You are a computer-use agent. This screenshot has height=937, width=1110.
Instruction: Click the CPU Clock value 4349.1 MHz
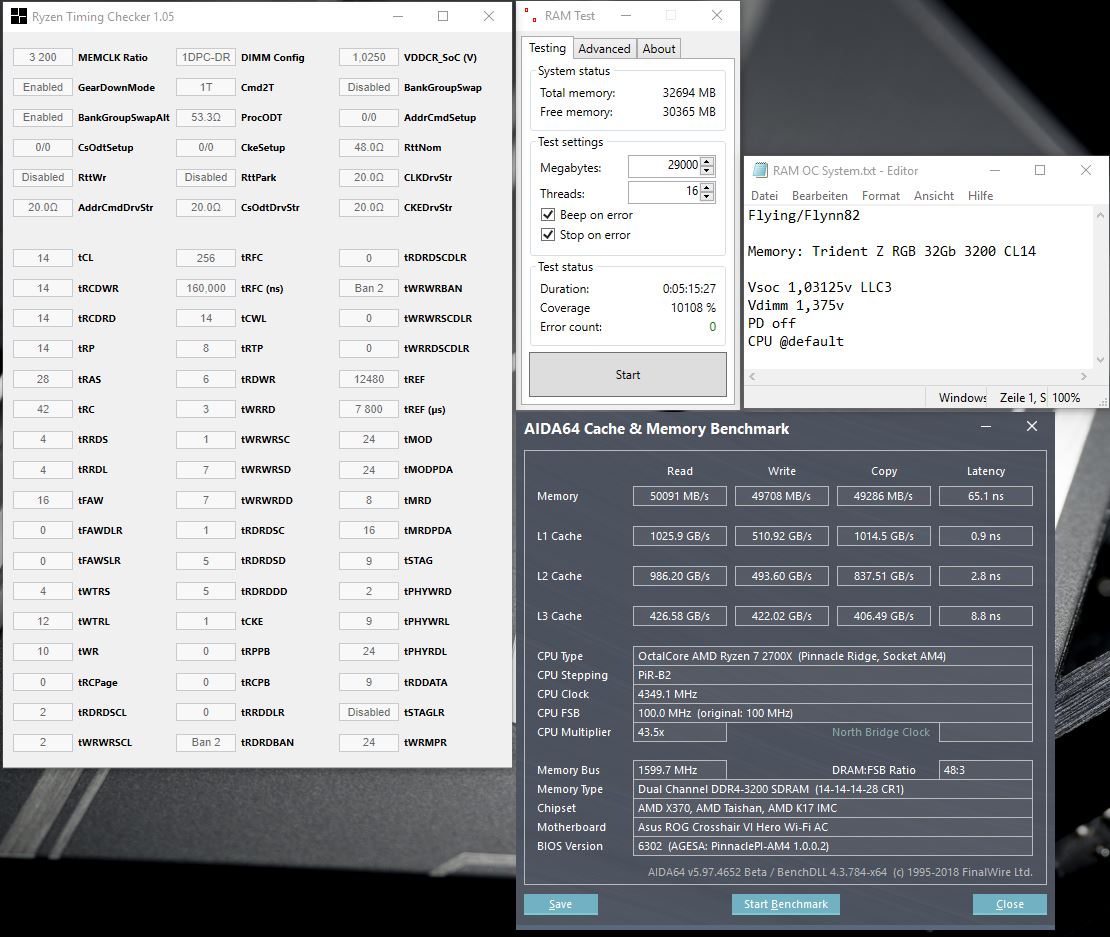pyautogui.click(x=832, y=694)
